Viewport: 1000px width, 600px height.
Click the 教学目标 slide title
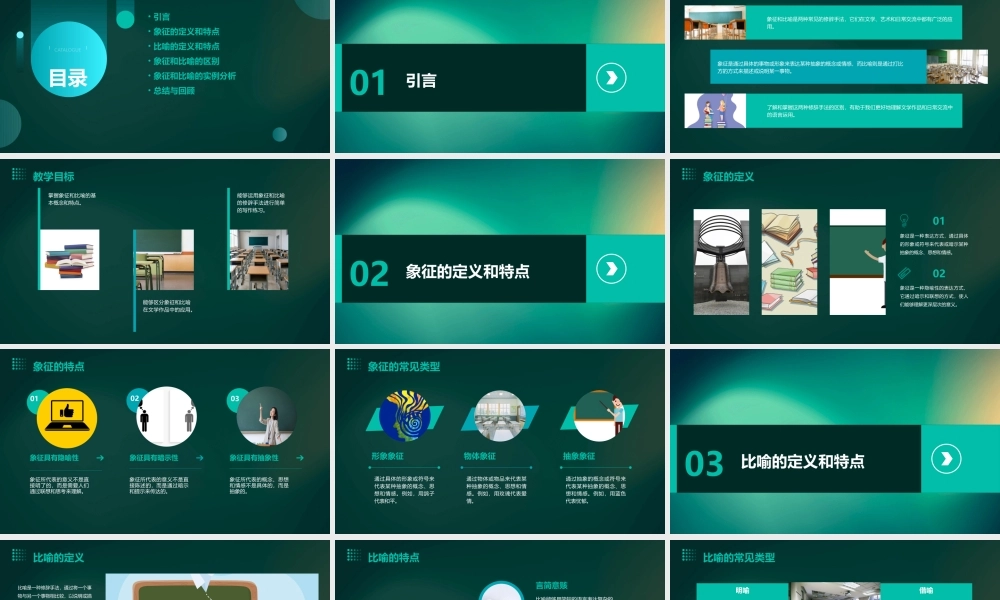(54, 177)
